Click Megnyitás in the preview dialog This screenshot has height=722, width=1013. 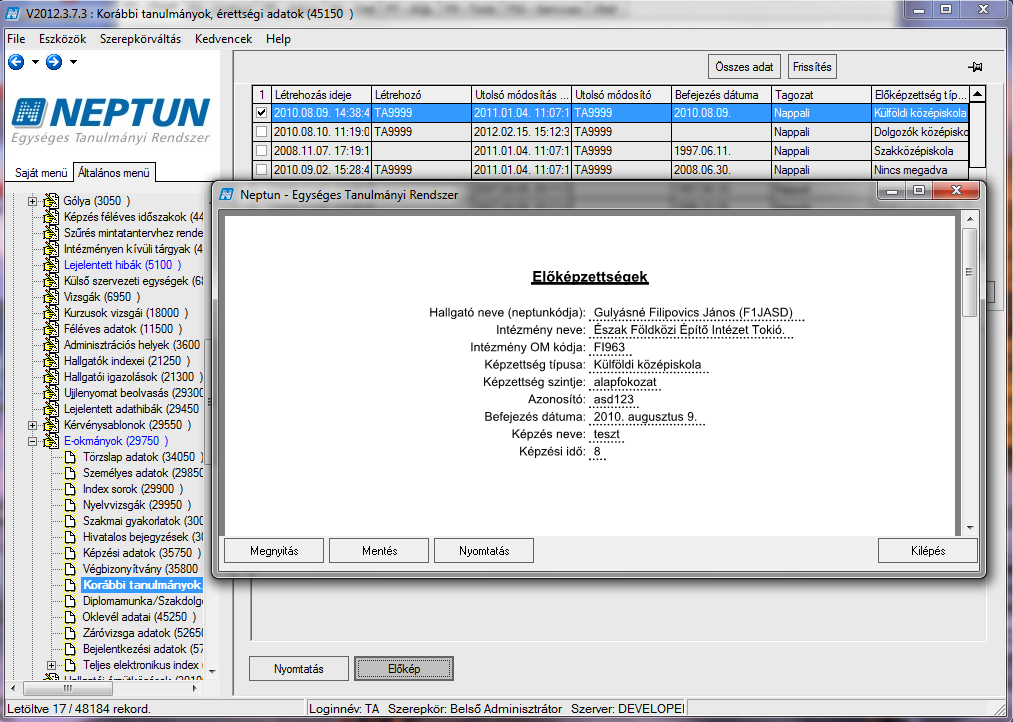click(x=274, y=551)
